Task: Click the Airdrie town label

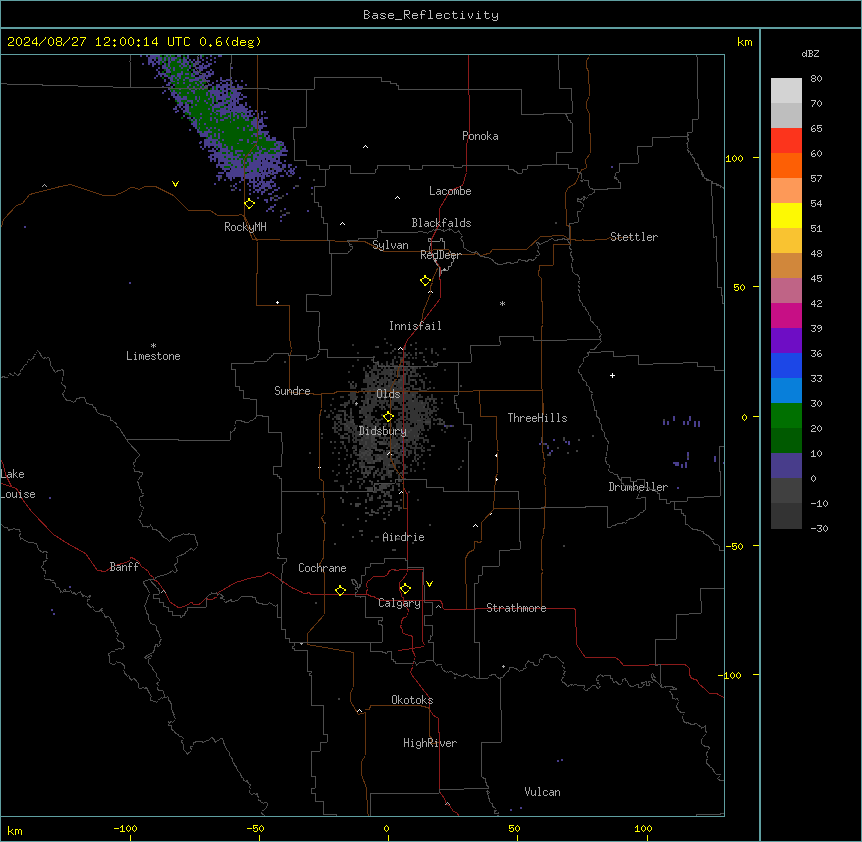Action: [403, 537]
